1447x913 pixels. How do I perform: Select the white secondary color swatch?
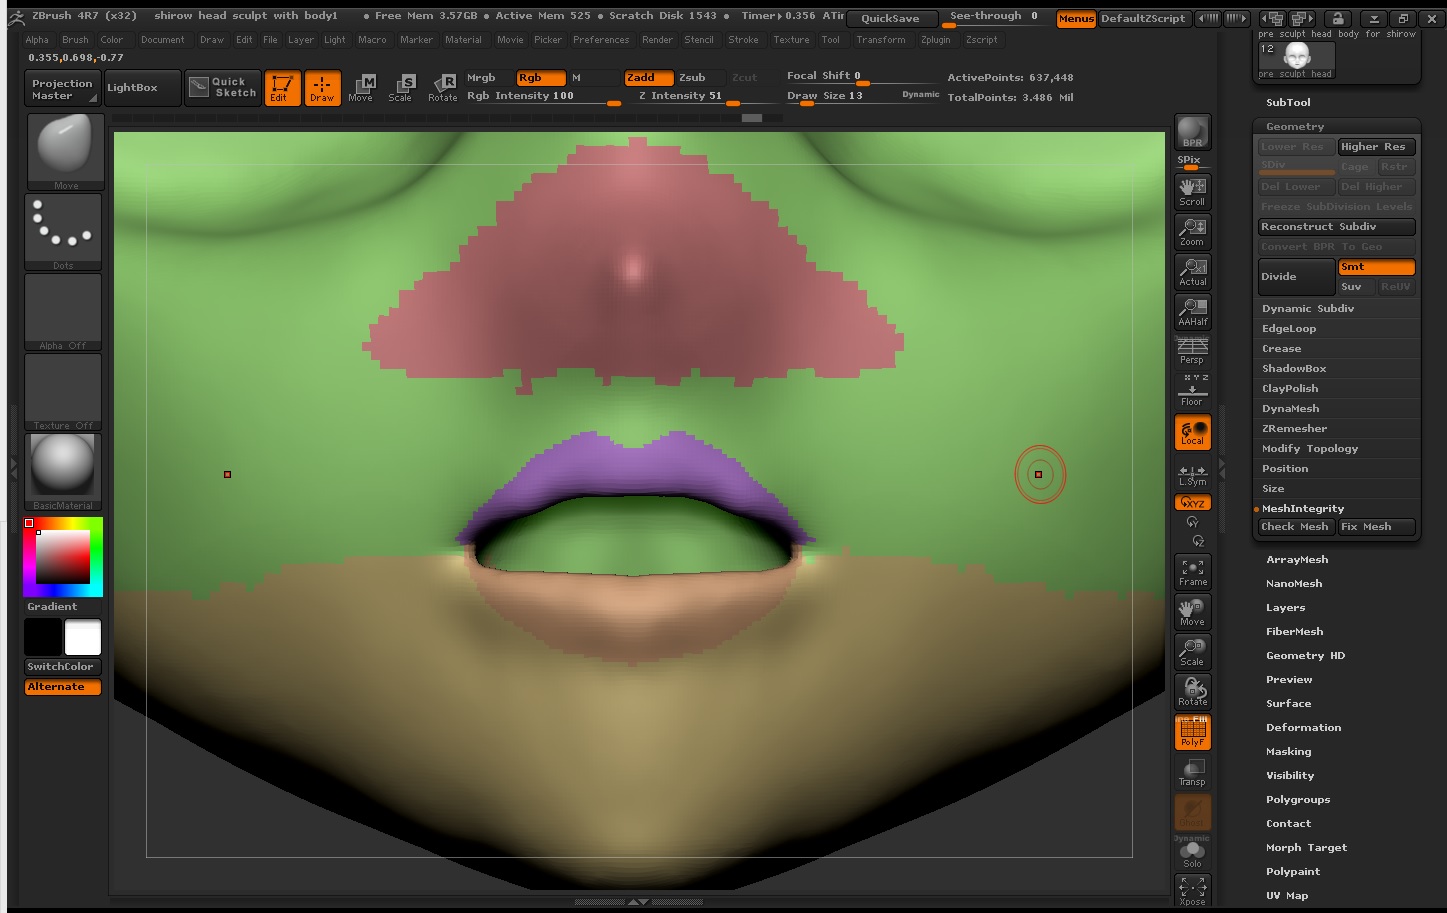pos(83,637)
